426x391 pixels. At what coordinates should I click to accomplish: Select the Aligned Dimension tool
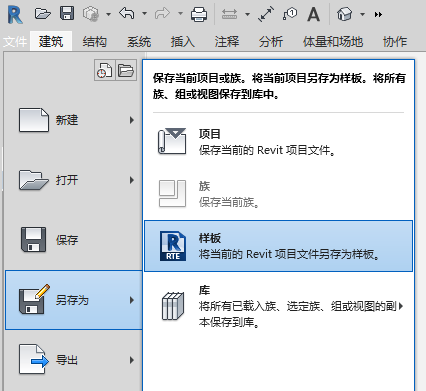point(266,14)
